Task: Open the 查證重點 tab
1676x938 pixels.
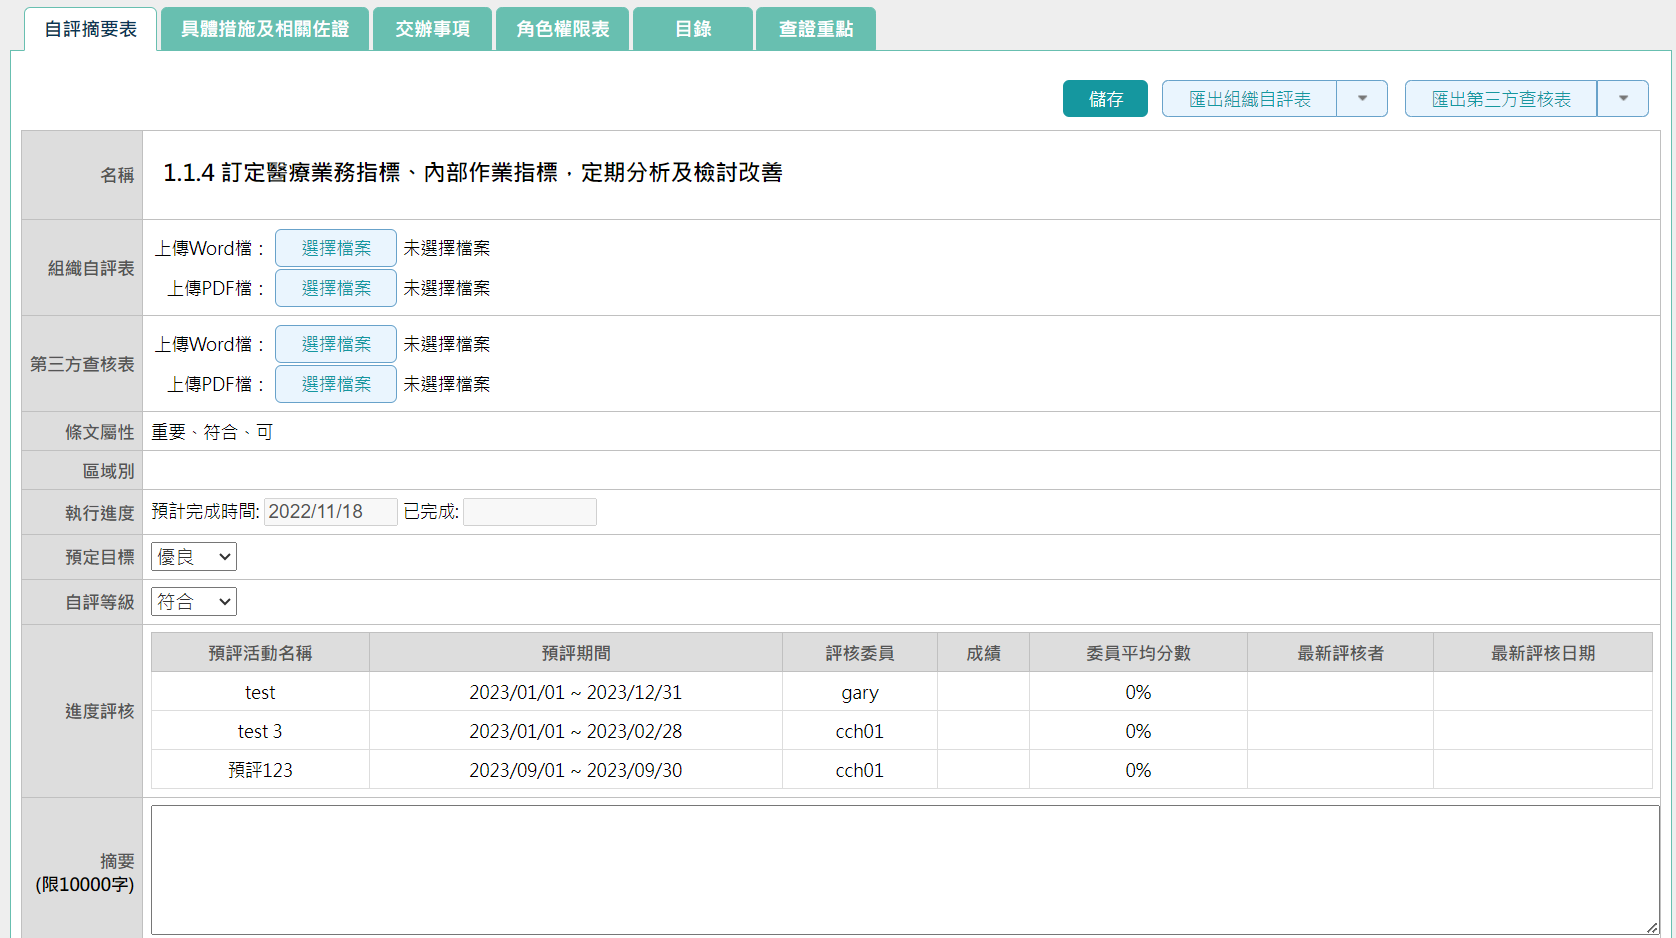Action: 815,29
